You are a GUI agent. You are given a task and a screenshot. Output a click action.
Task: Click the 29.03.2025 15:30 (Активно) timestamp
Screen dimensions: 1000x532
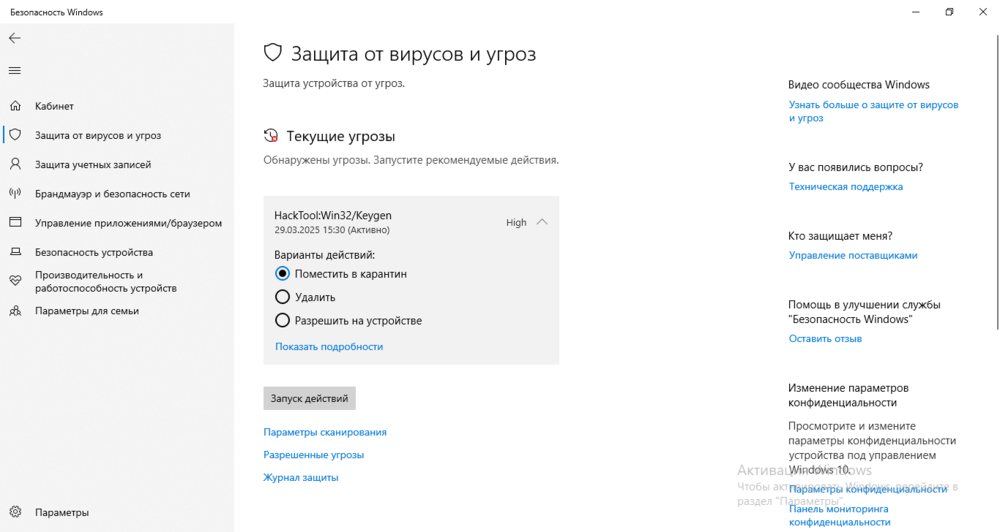coord(332,230)
